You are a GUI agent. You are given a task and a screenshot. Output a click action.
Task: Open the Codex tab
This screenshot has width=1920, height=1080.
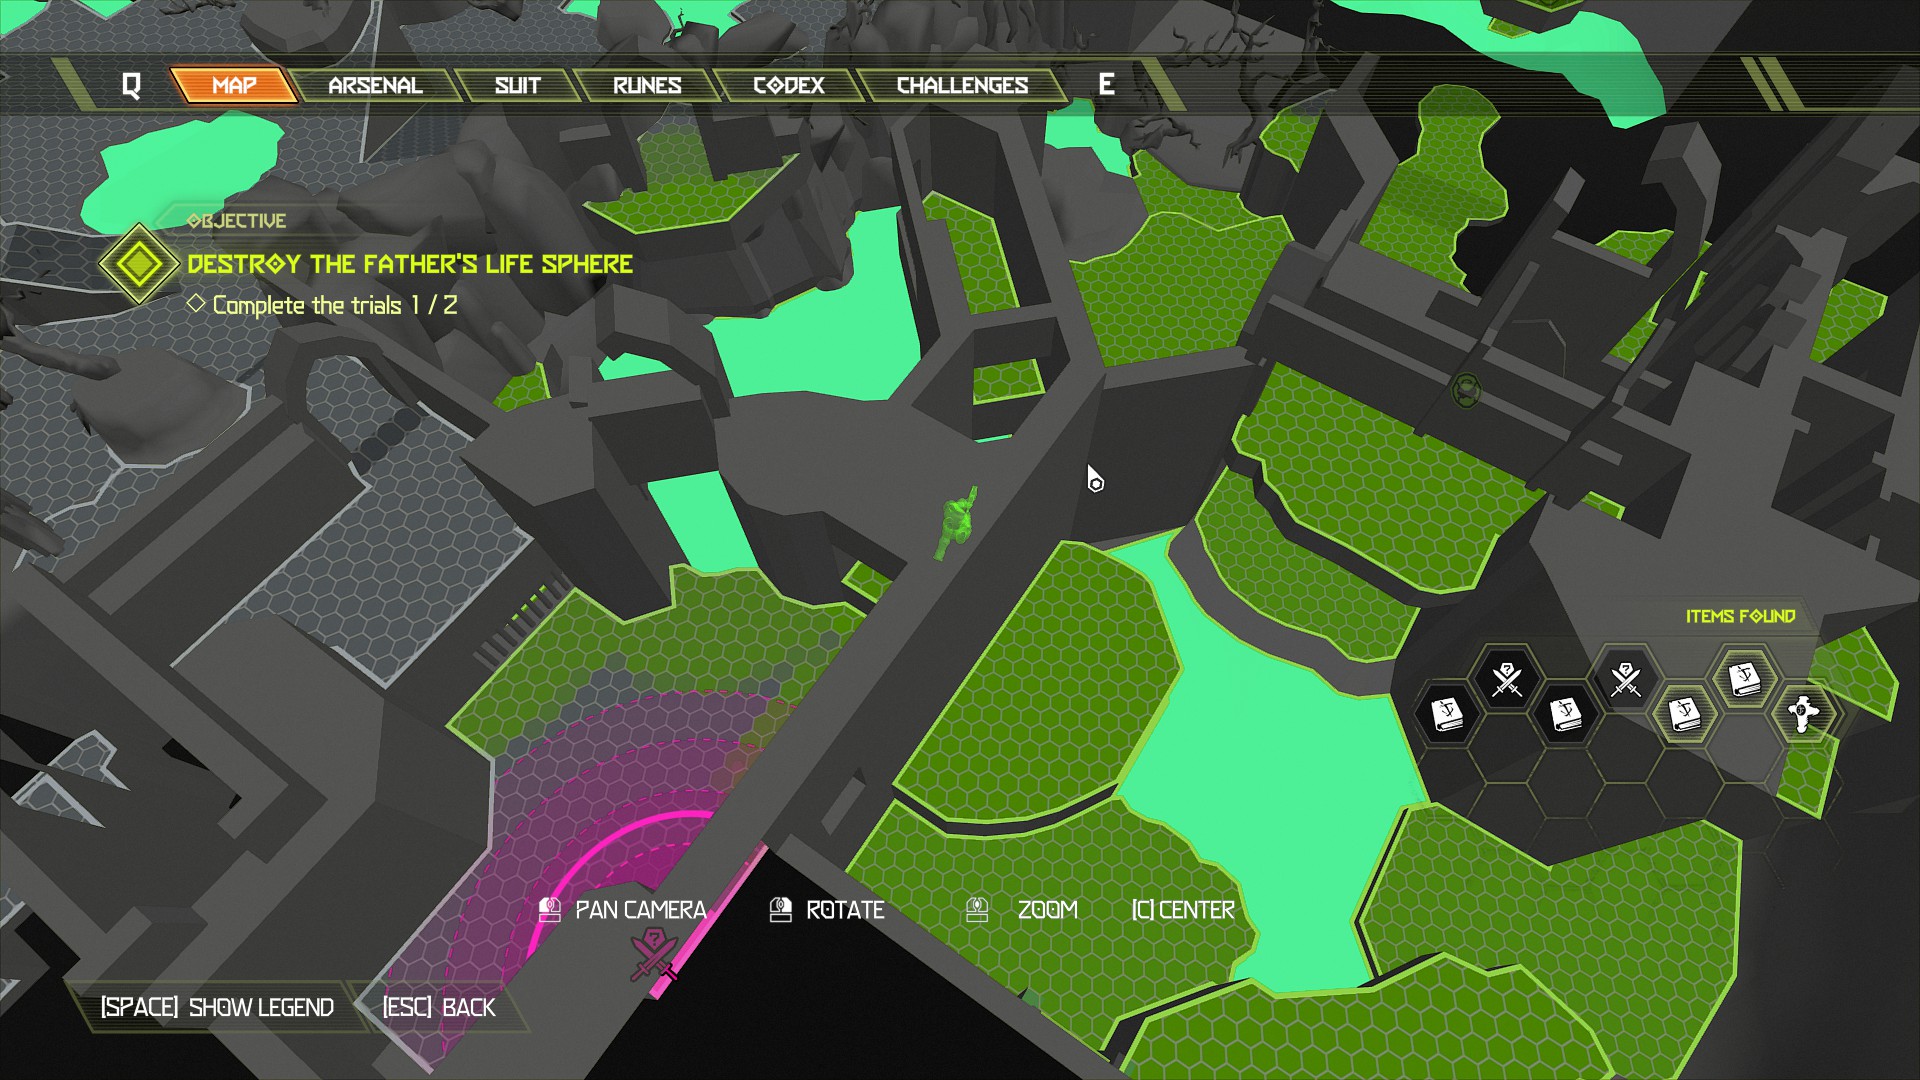788,85
